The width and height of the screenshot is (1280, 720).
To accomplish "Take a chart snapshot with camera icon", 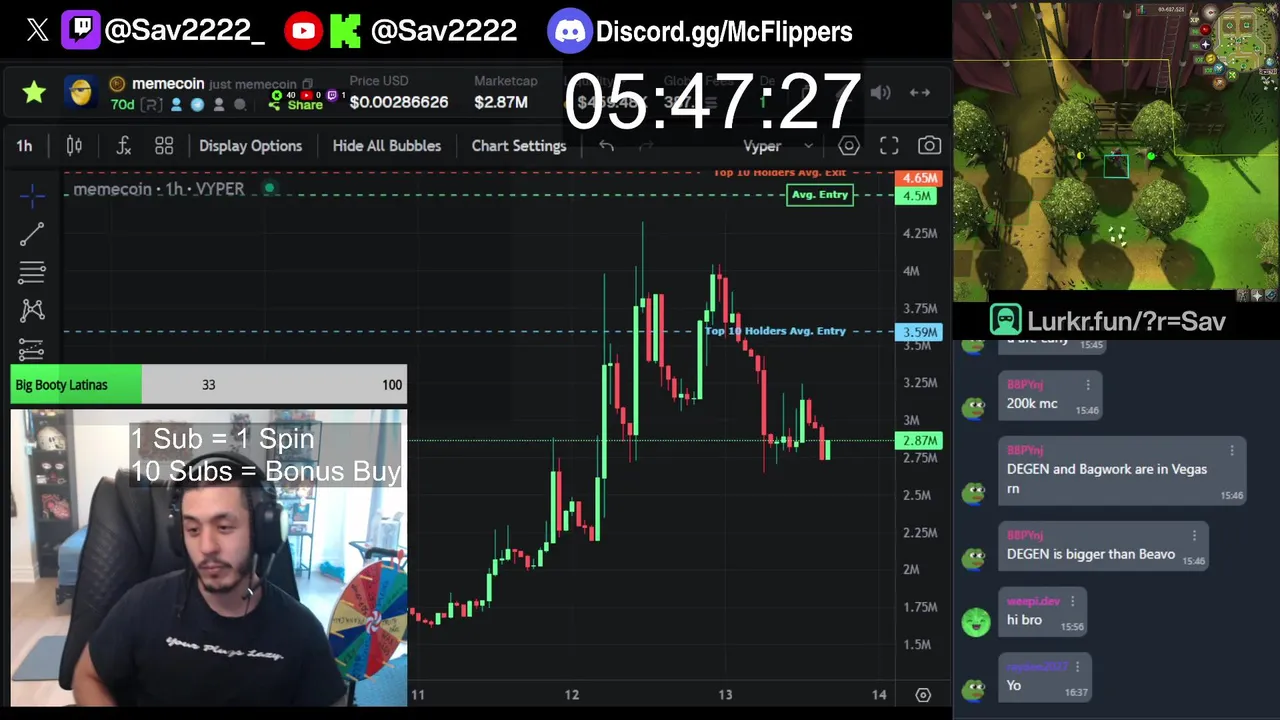I will [929, 146].
